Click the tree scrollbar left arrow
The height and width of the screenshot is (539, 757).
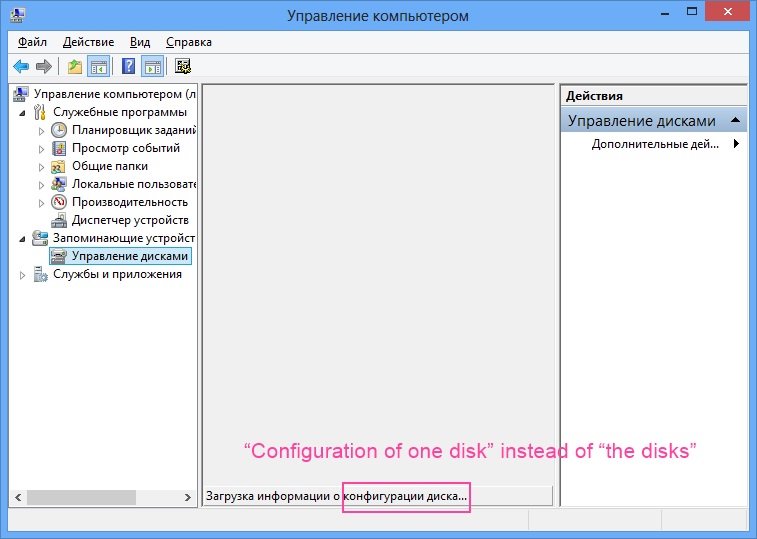pyautogui.click(x=18, y=497)
